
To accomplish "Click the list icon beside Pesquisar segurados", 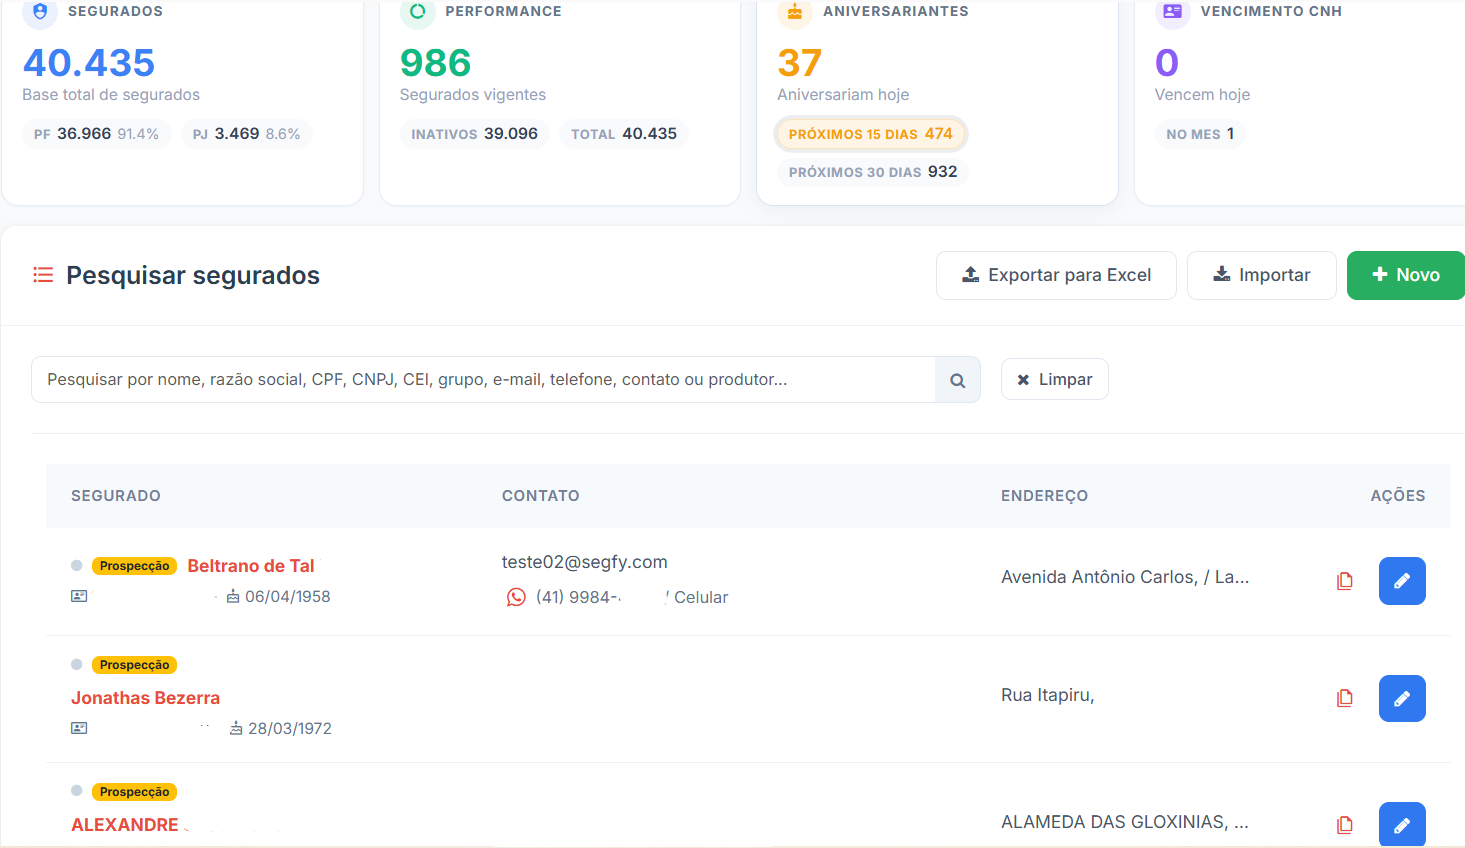I will (x=43, y=275).
